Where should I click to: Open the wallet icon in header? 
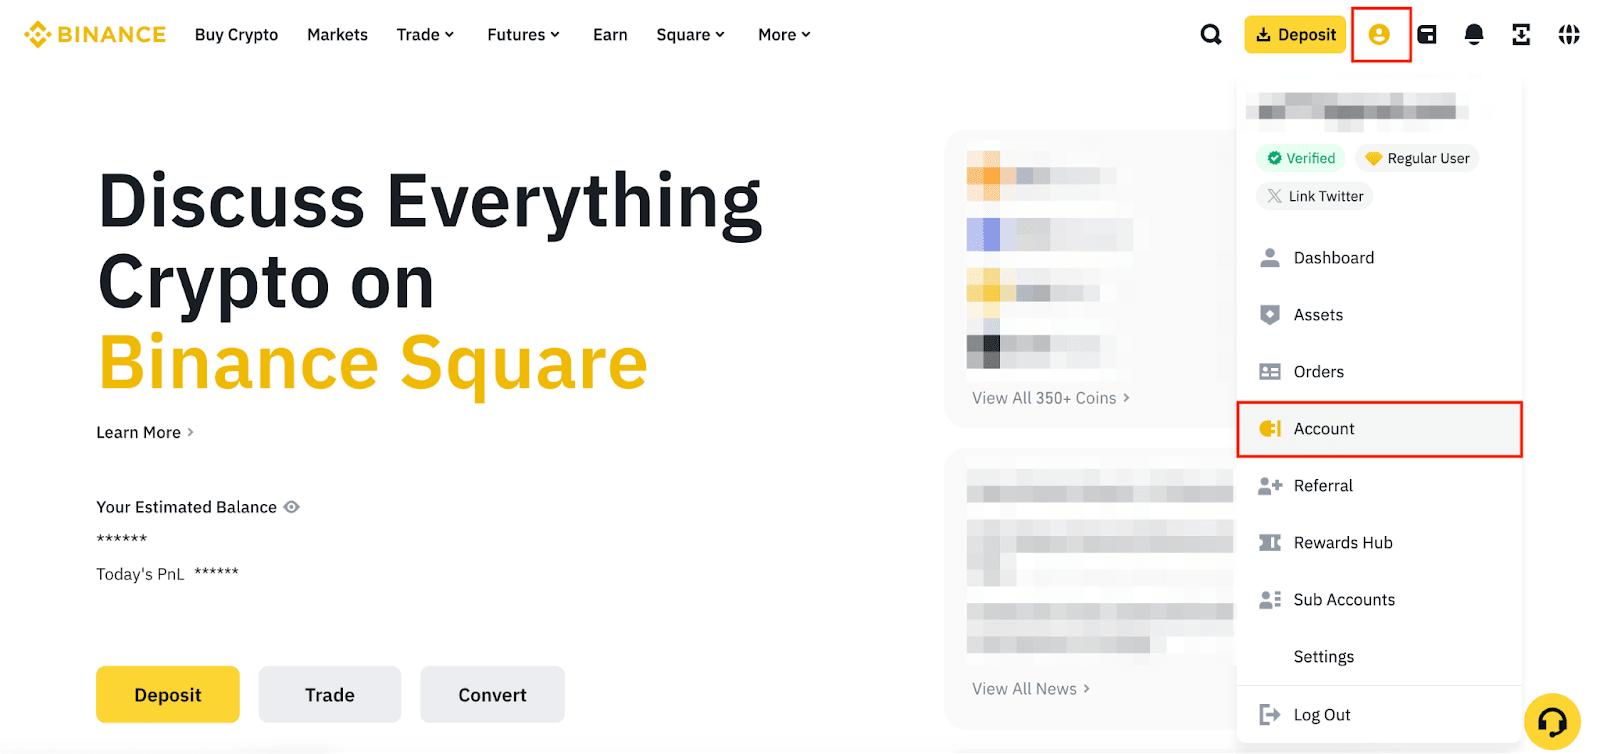1427,35
